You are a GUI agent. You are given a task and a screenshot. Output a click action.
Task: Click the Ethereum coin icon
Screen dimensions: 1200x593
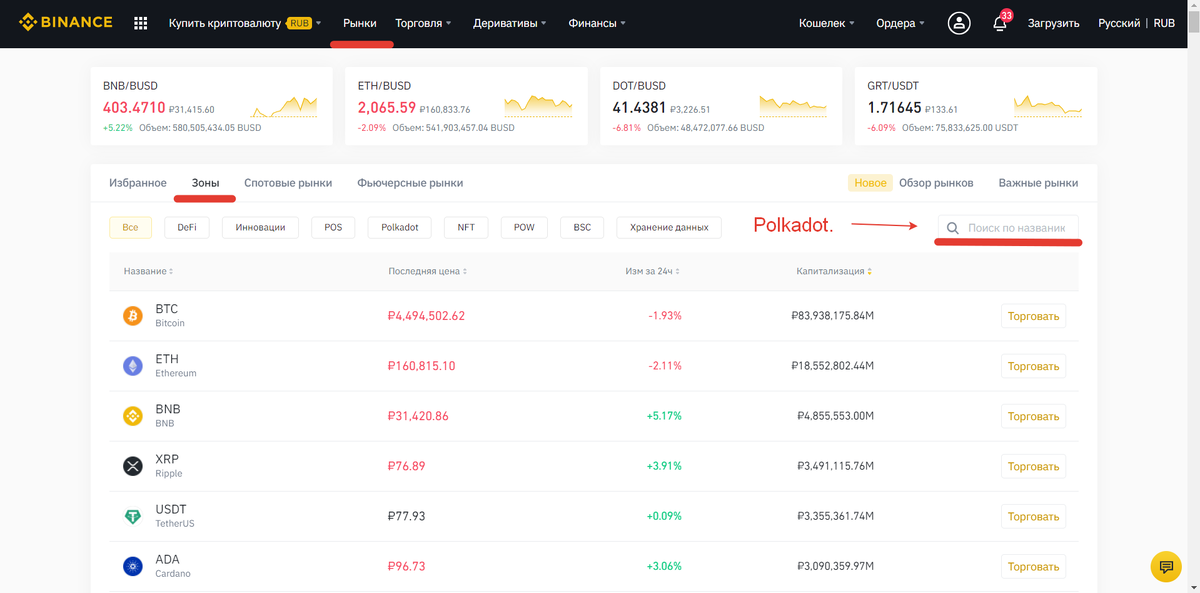tap(133, 366)
